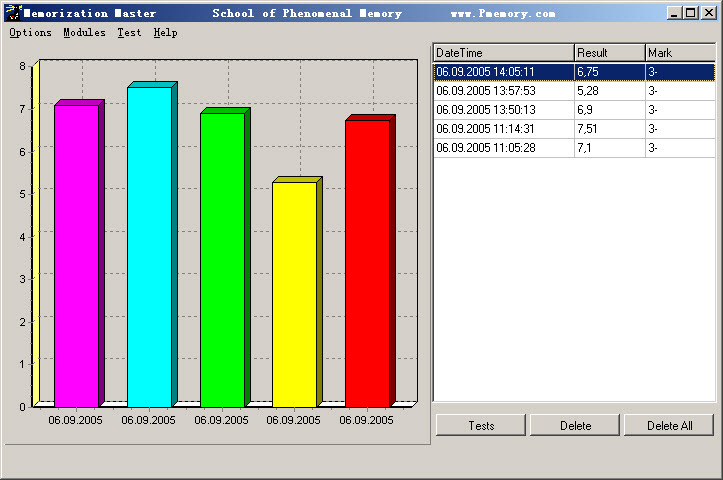The height and width of the screenshot is (480, 723).
Task: Click the Tests button
Action: [x=481, y=425]
